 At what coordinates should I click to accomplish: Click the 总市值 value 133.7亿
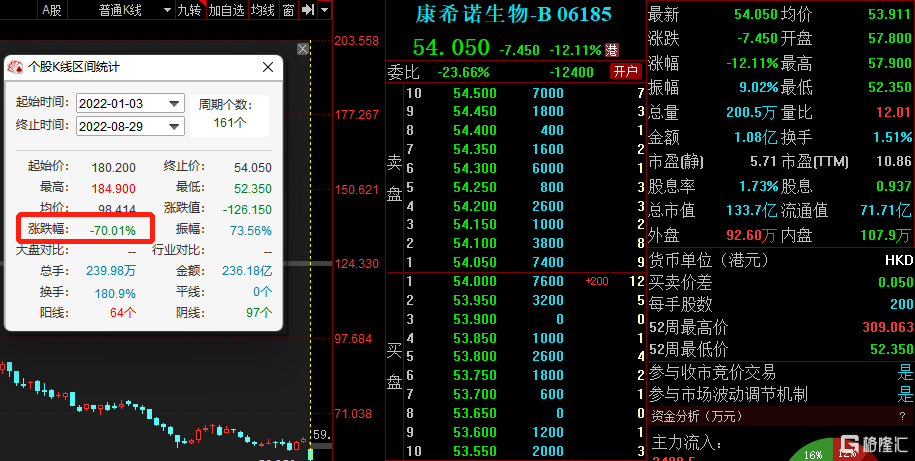[752, 210]
